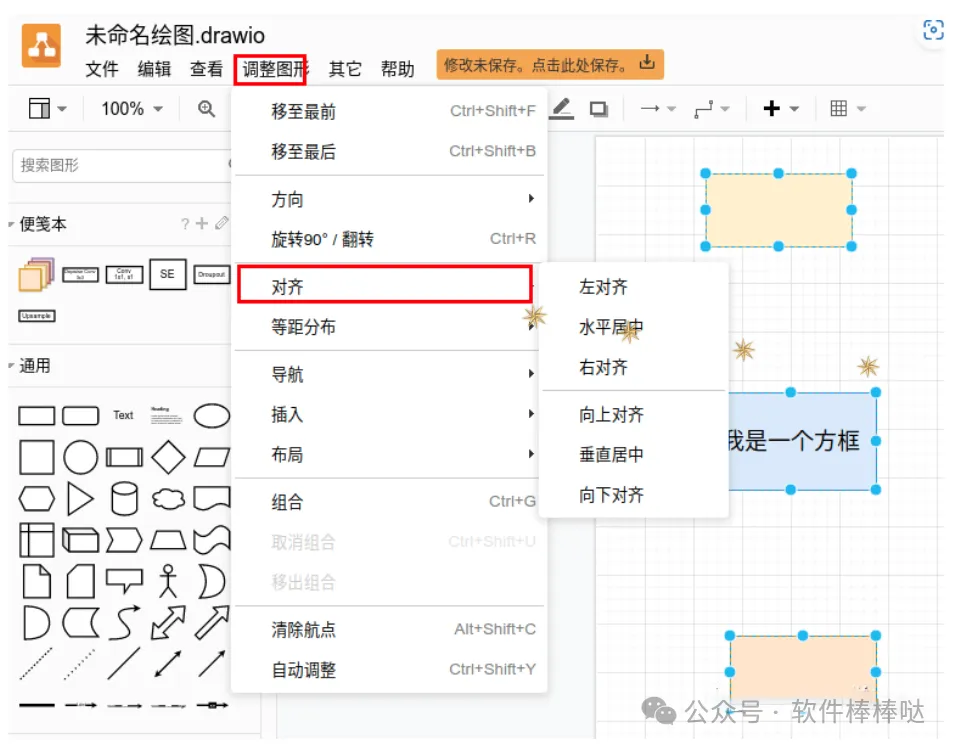955x750 pixels.
Task: Select the callout speech bubble shape
Action: [x=124, y=581]
